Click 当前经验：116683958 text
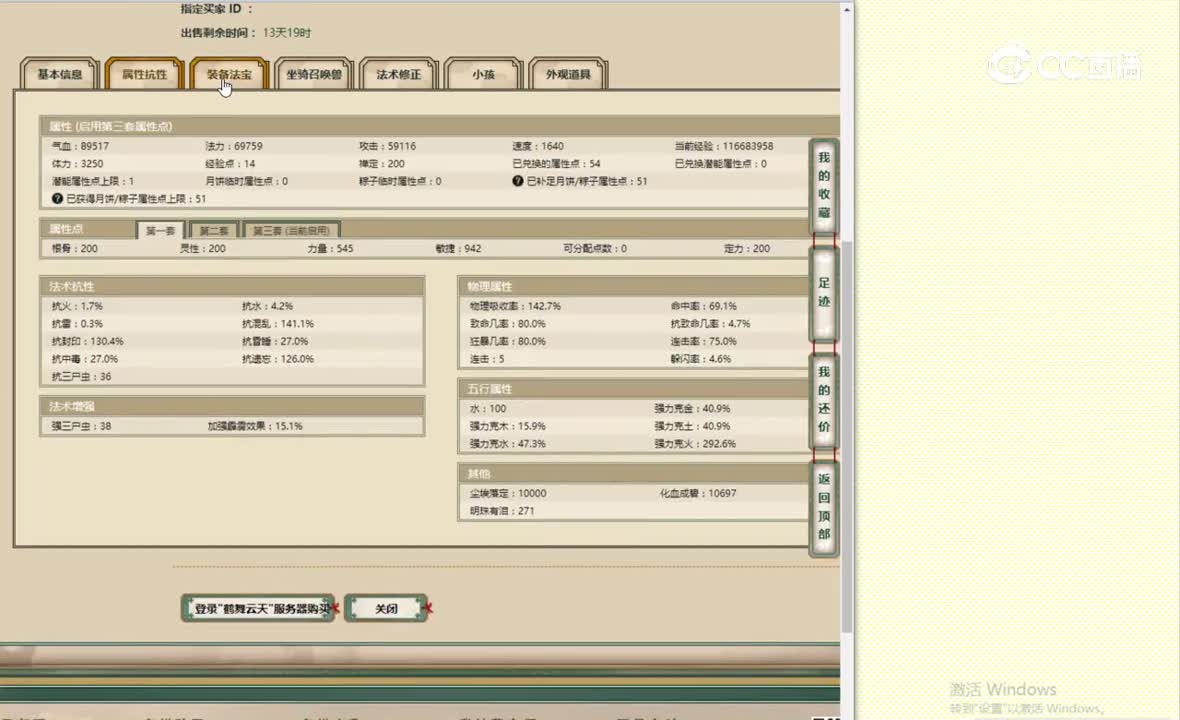Screen dimensions: 1180x720 (x=723, y=146)
